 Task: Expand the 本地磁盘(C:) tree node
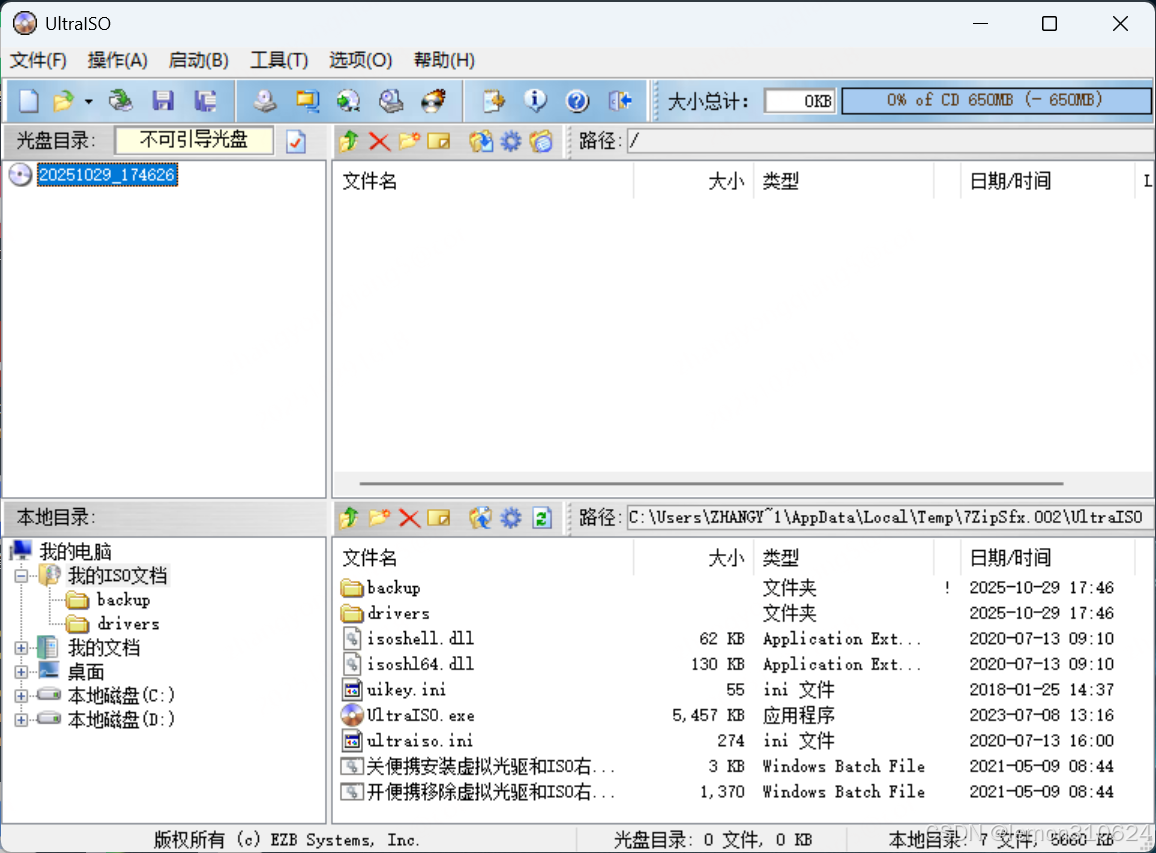(x=21, y=696)
